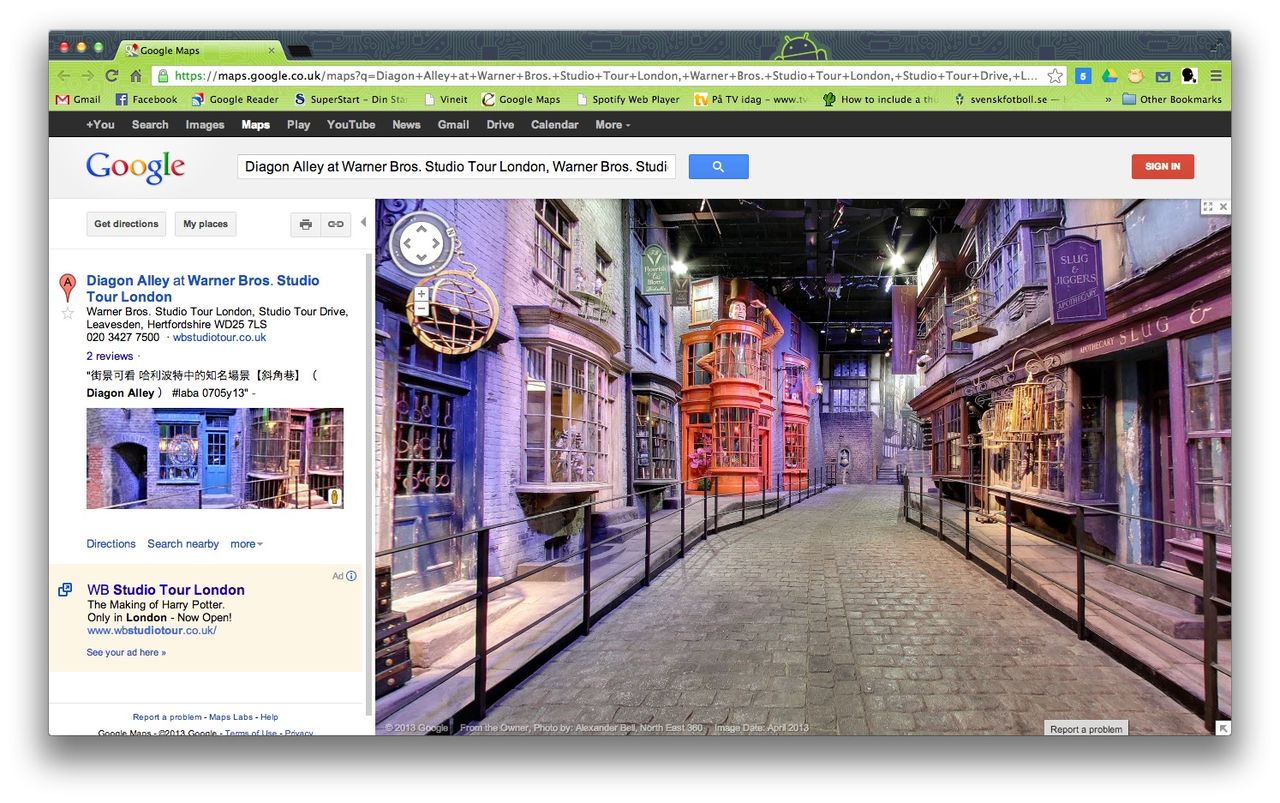Close the Street View panel
The image size is (1280, 803).
(1223, 207)
